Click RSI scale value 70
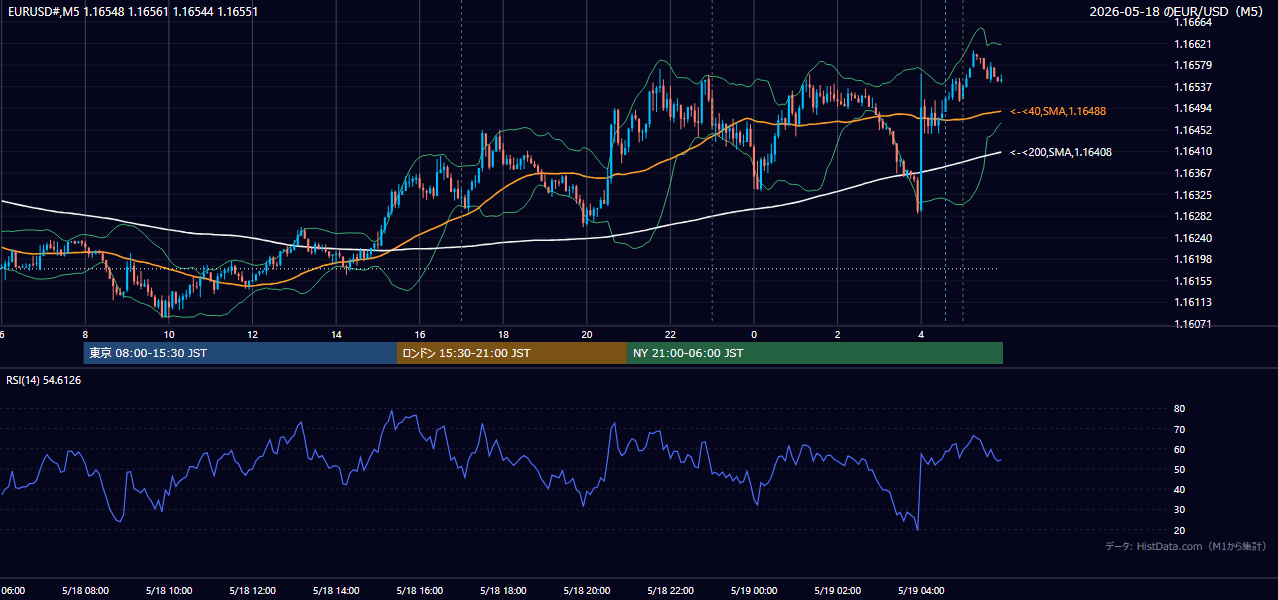1278x600 pixels. (x=1179, y=429)
